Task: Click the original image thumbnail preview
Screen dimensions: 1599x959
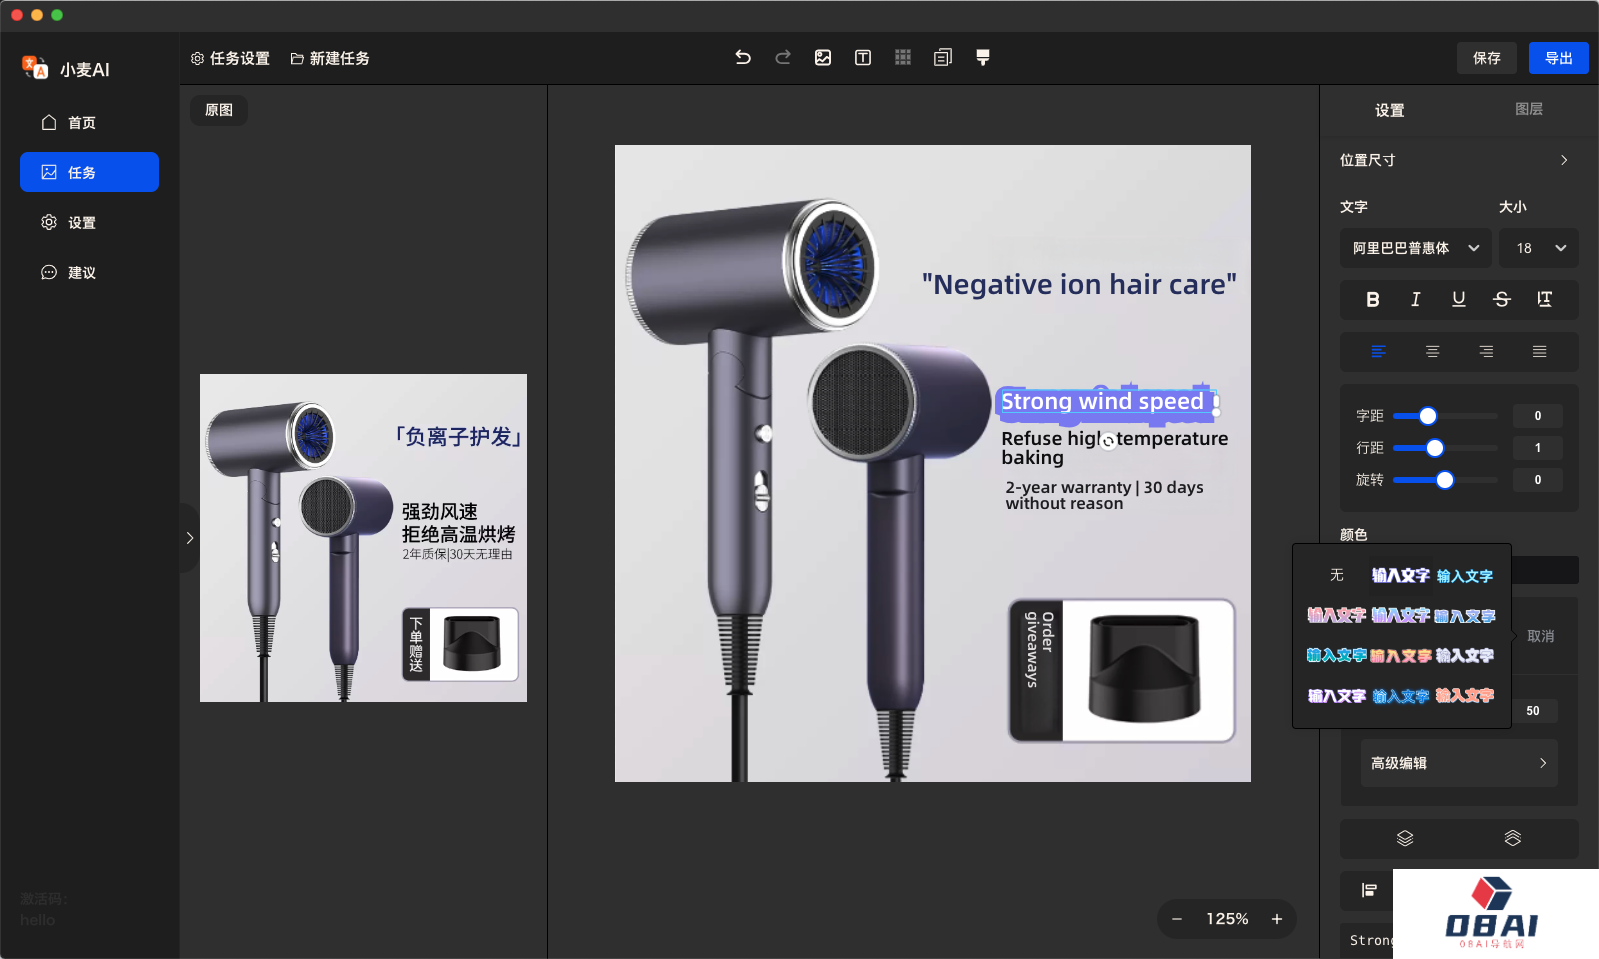Action: coord(363,538)
